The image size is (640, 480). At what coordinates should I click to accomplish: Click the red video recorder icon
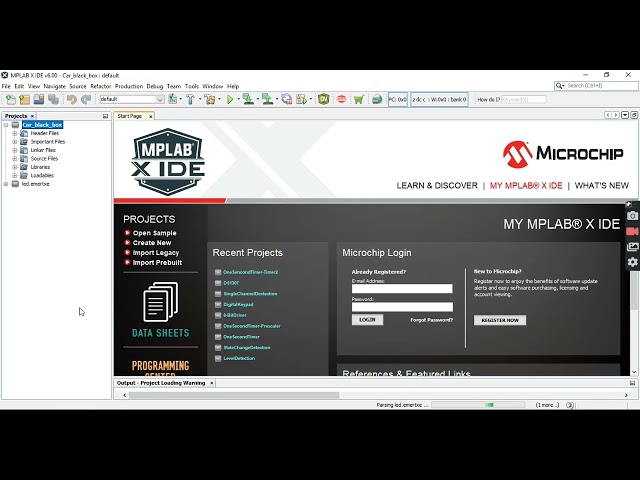click(632, 231)
